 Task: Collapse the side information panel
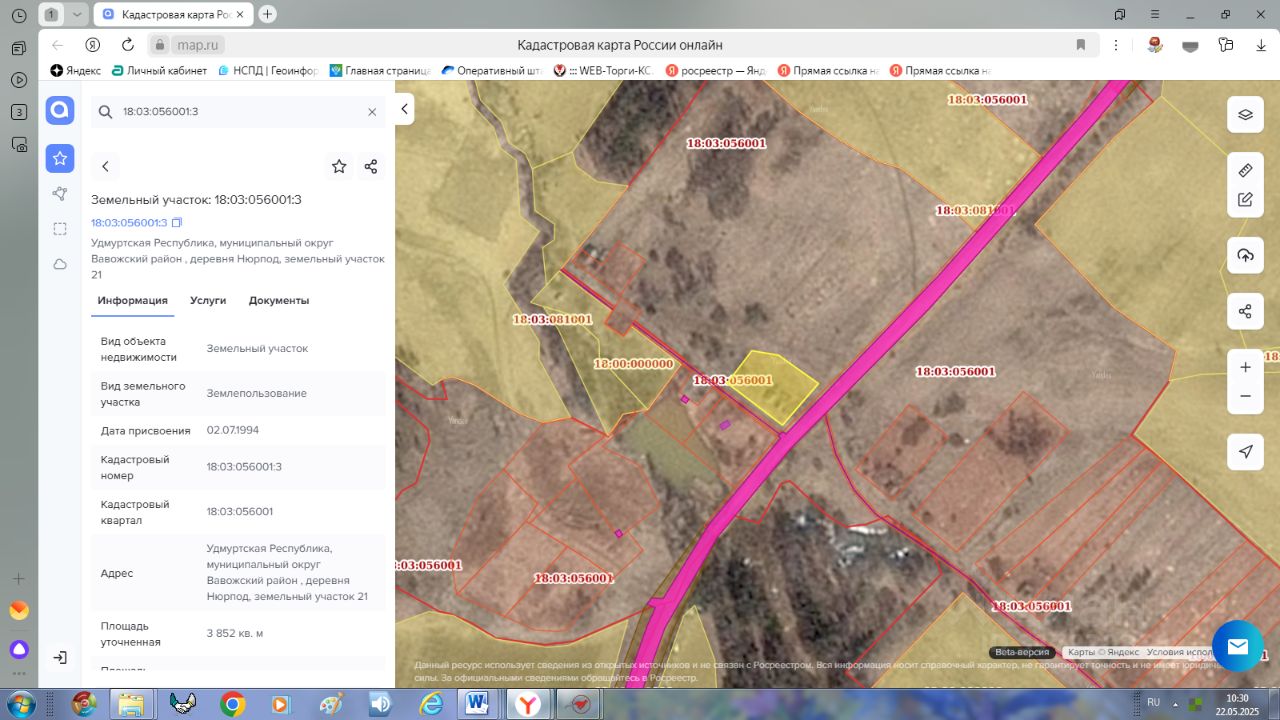click(x=404, y=108)
